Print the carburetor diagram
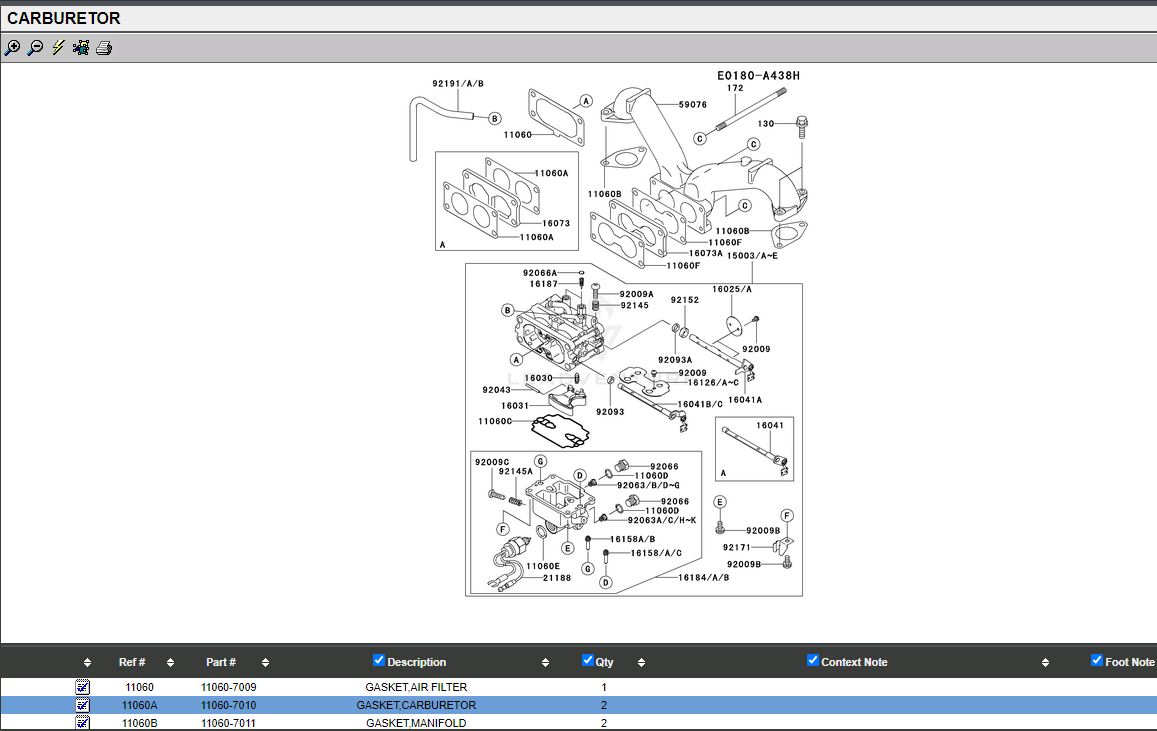The height and width of the screenshot is (731, 1157). tap(104, 48)
